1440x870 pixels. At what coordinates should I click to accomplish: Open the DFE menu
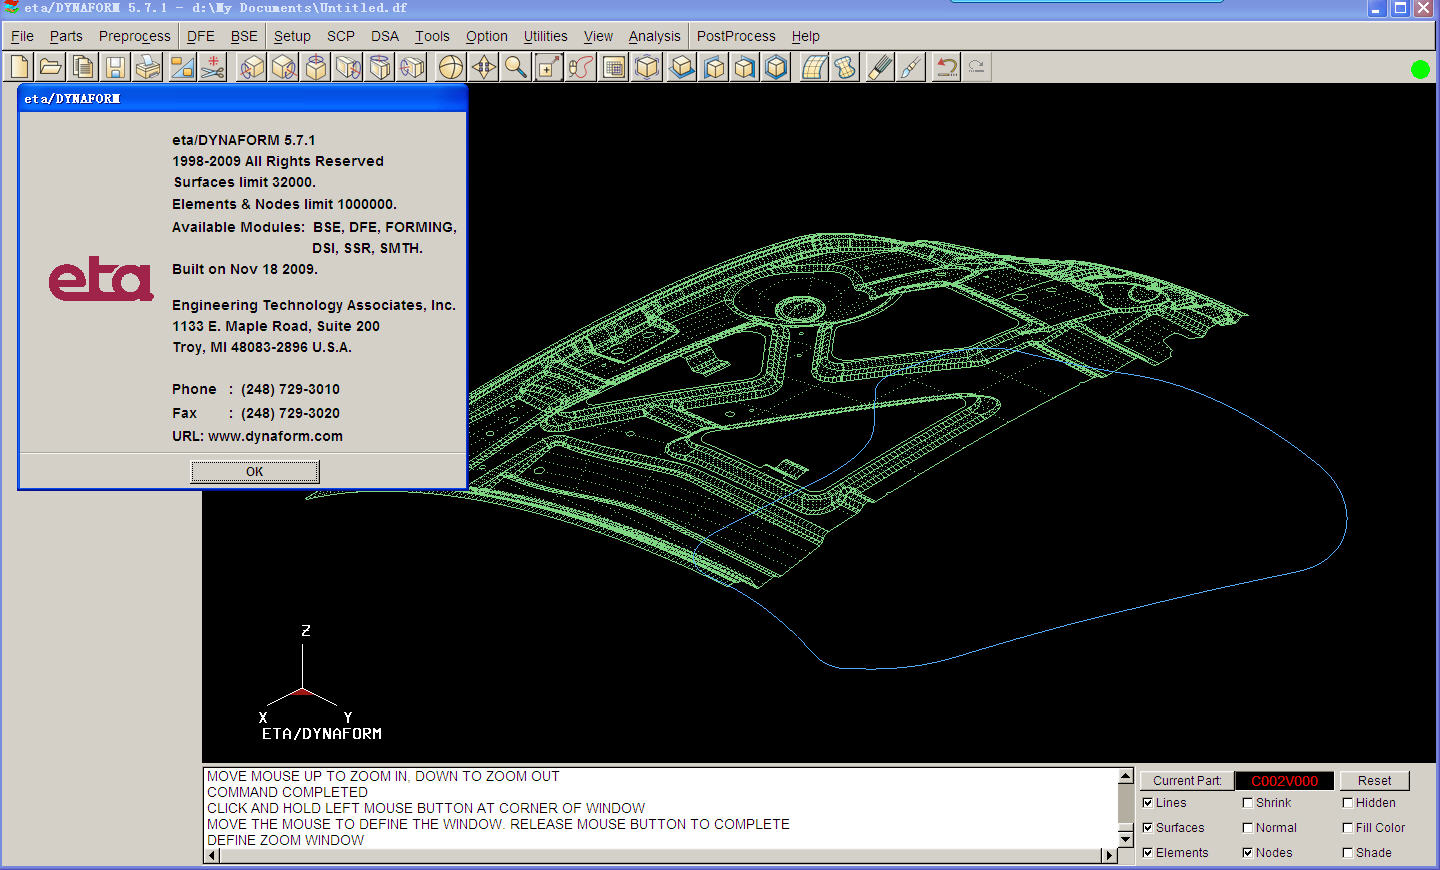coord(200,36)
